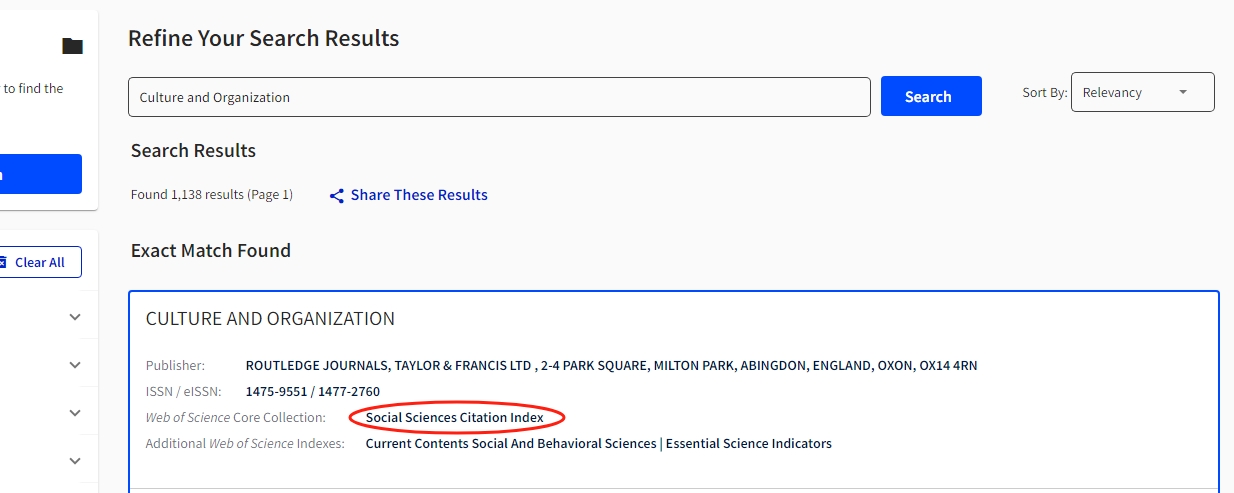Expand the third filter chevron in sidebar
Viewport: 1234px width, 493px height.
(75, 413)
